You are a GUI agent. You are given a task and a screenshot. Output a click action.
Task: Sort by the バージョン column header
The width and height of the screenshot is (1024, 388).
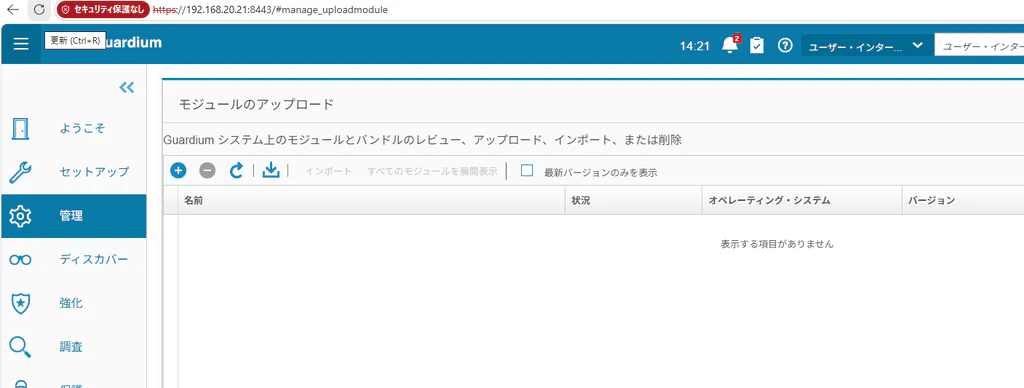point(963,201)
